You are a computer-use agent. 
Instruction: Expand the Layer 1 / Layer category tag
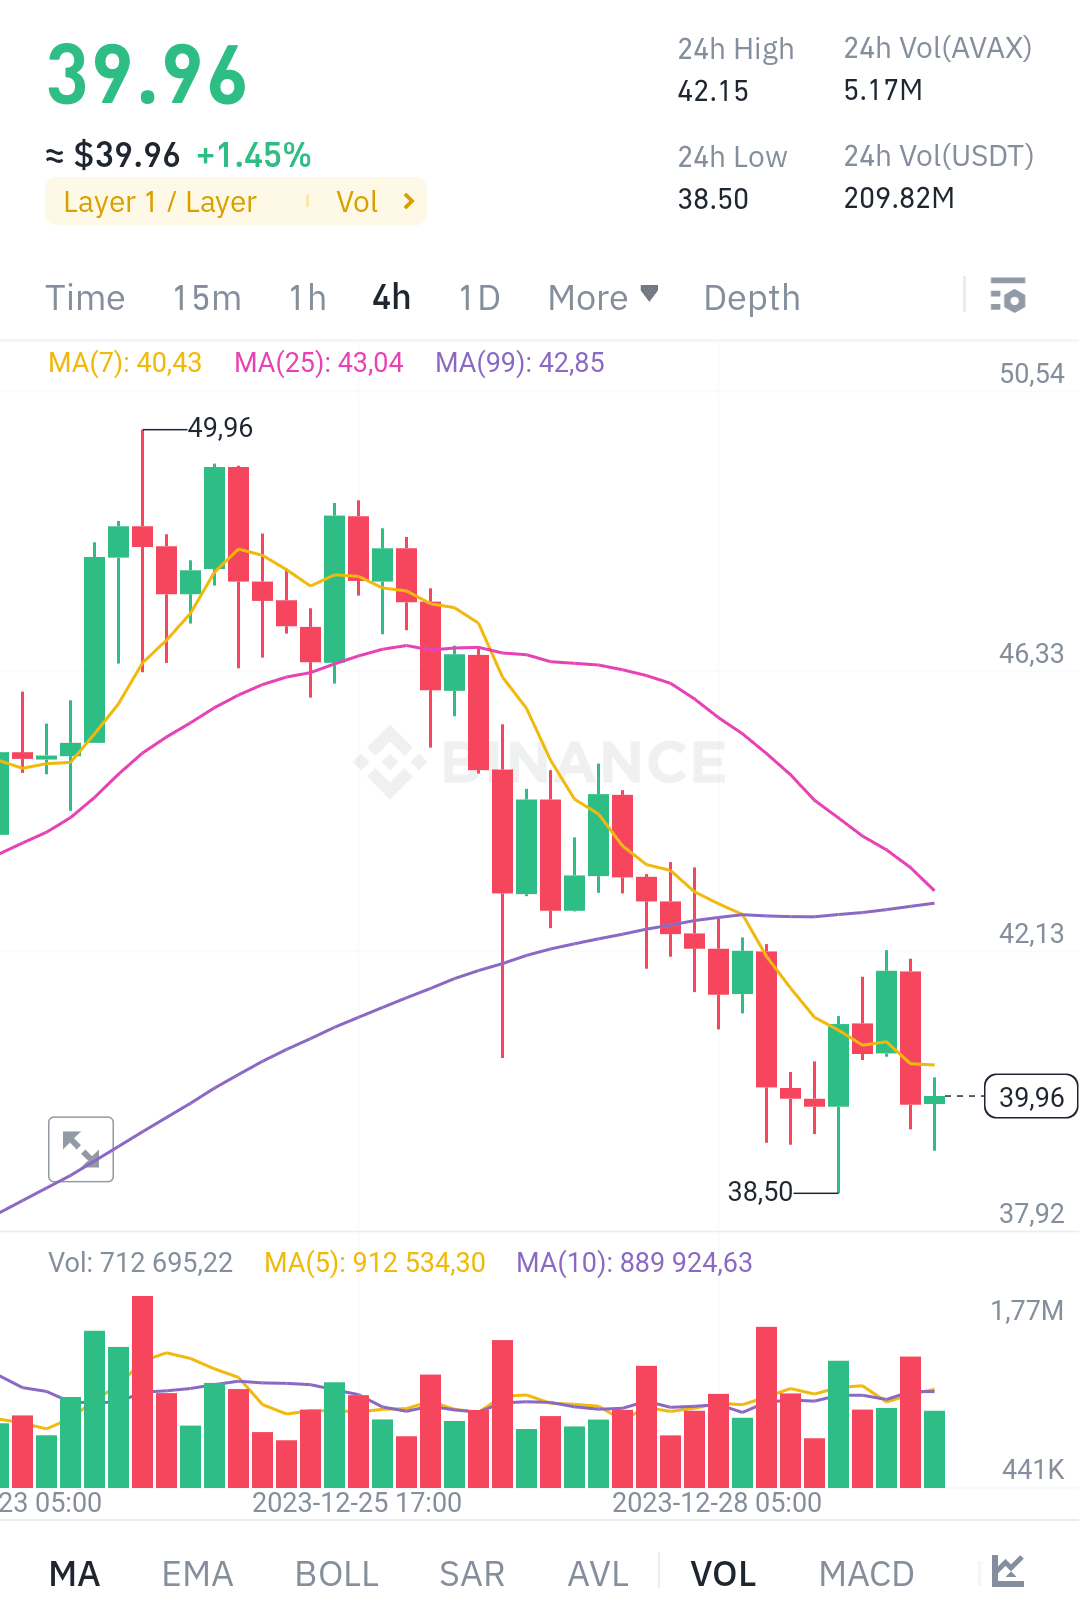(160, 201)
